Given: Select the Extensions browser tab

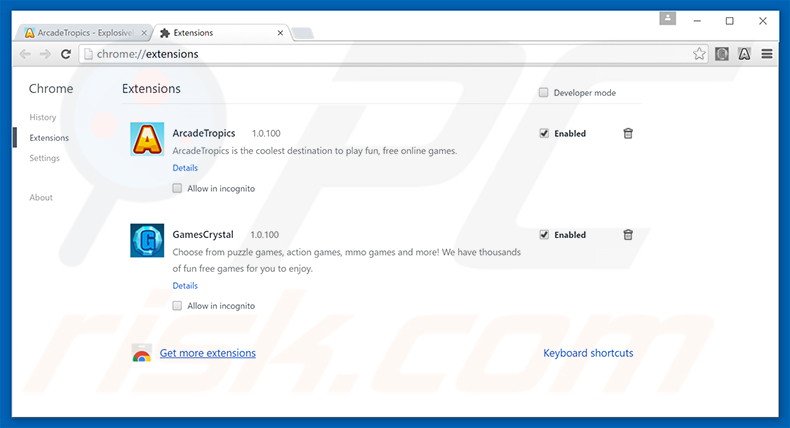Looking at the screenshot, I should click(222, 33).
